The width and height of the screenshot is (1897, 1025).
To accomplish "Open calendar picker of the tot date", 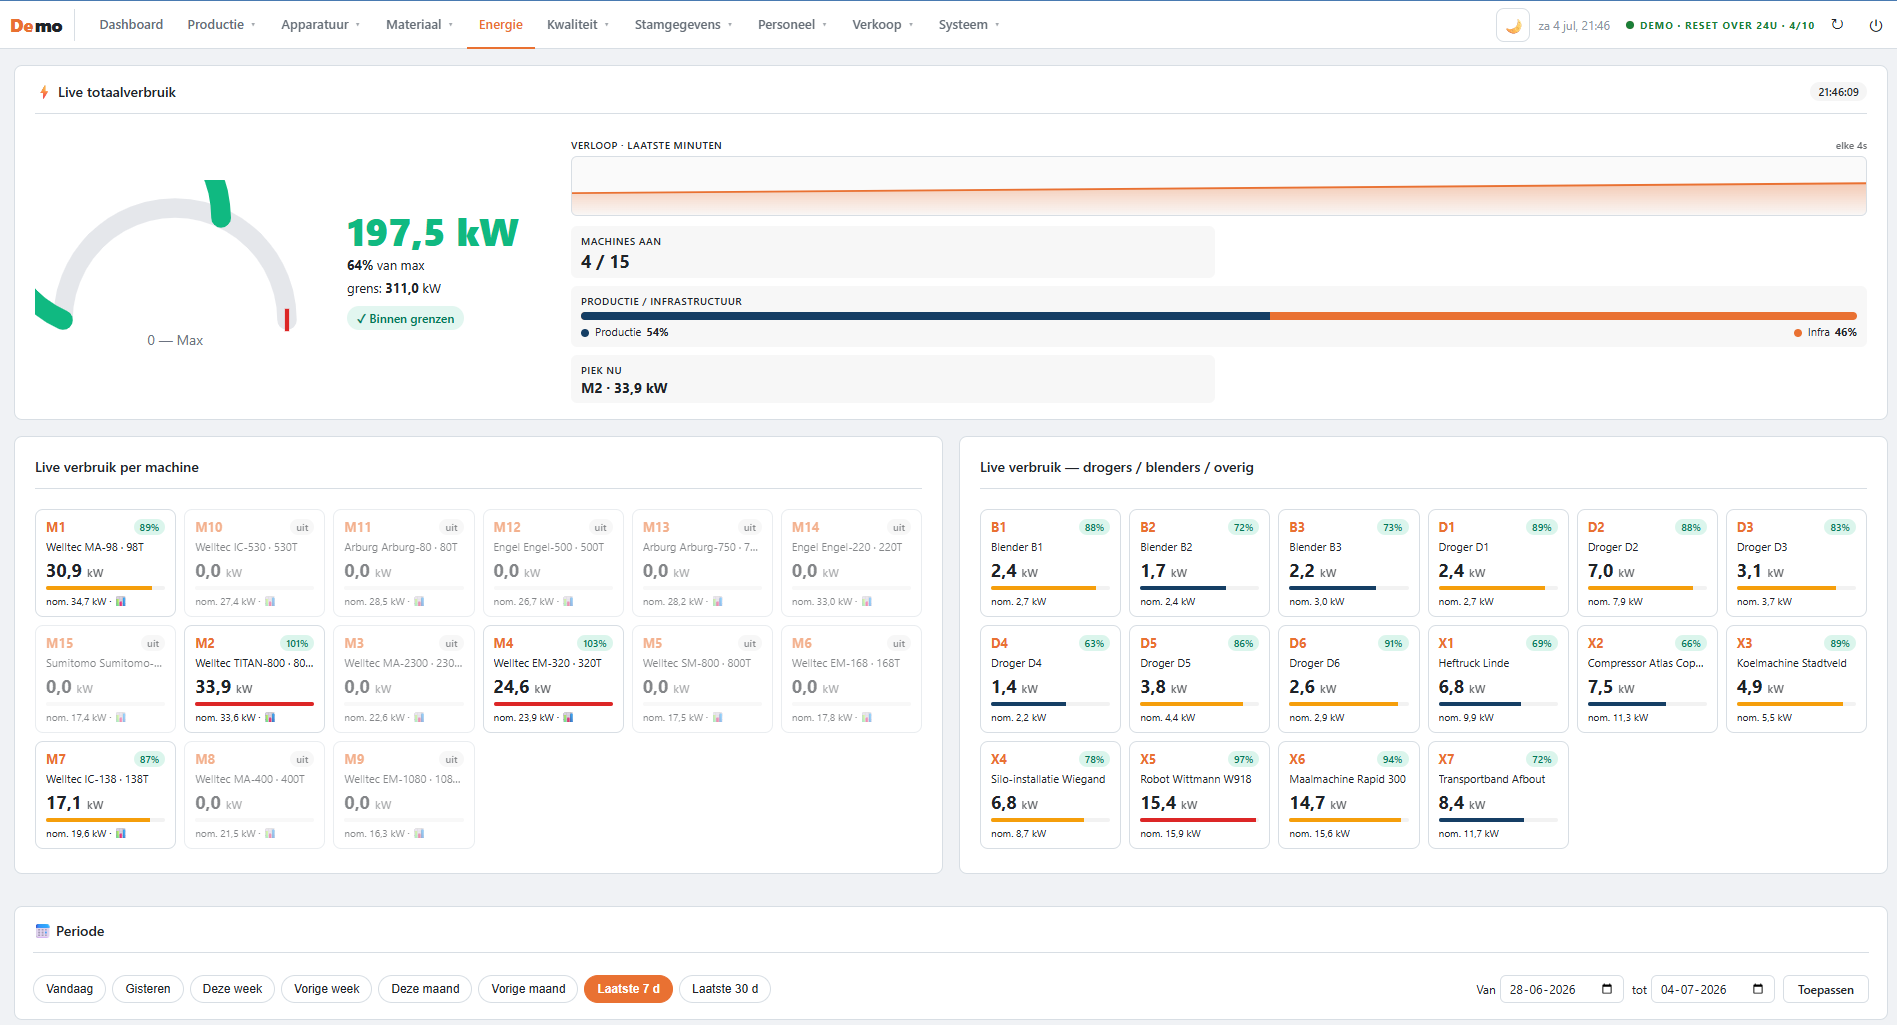I will coord(1758,989).
